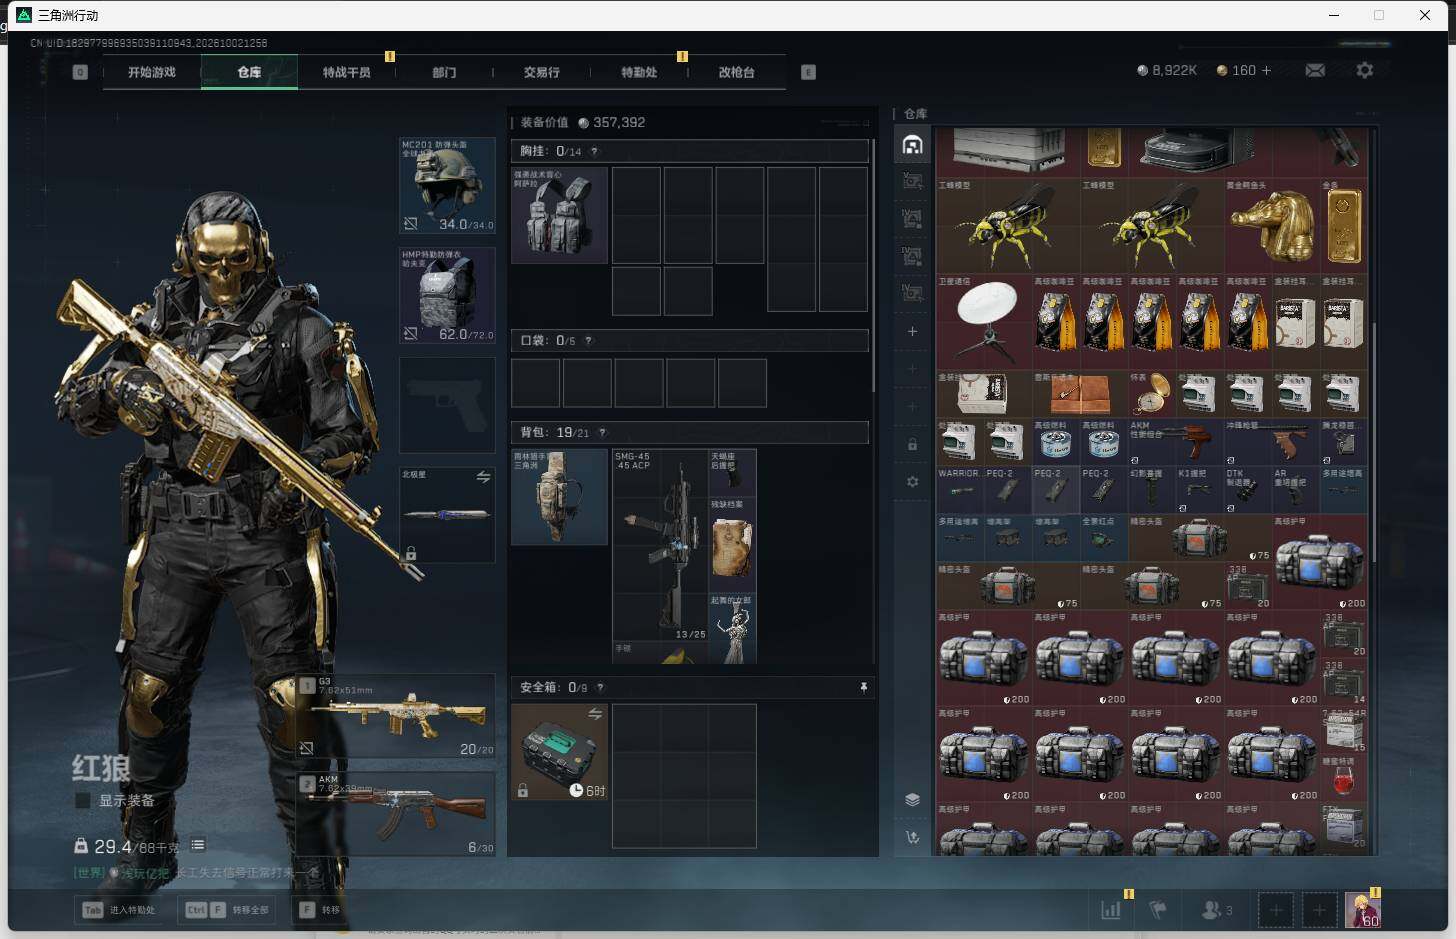Click the swap icon on safe box

click(595, 714)
